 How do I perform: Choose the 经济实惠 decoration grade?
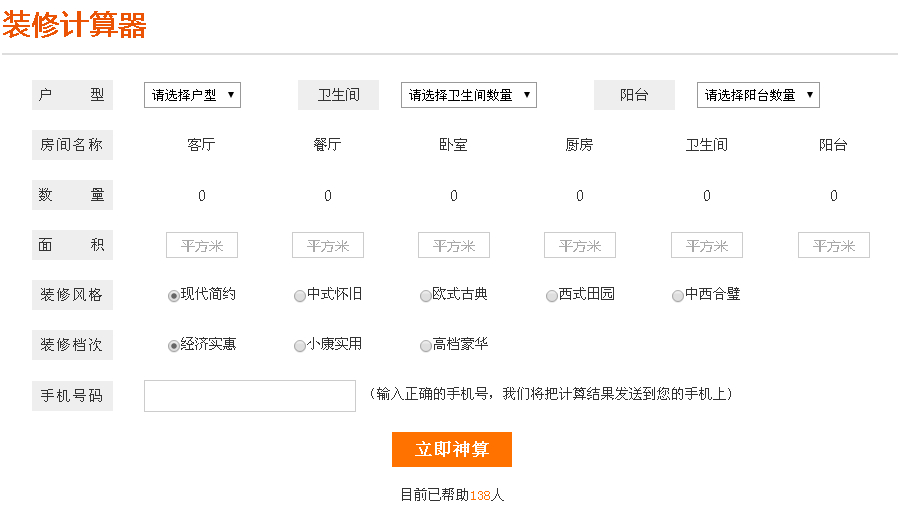point(174,346)
